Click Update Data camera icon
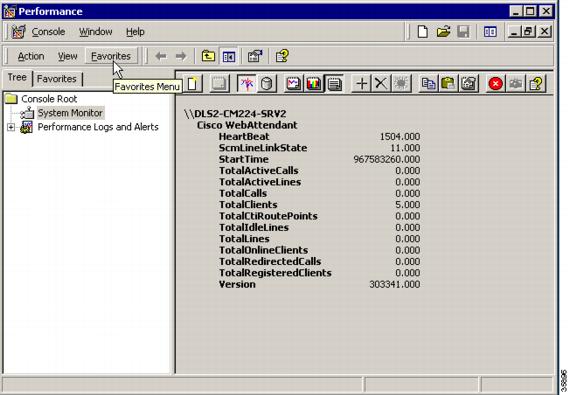 pyautogui.click(x=515, y=84)
